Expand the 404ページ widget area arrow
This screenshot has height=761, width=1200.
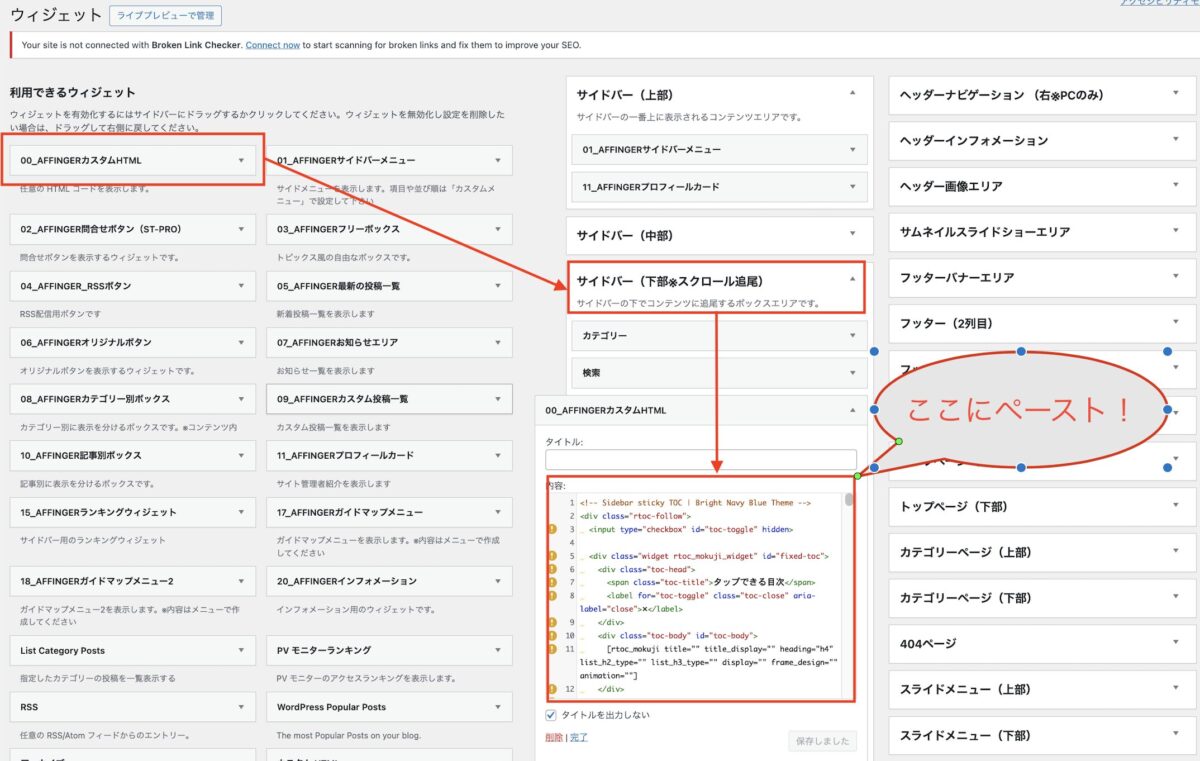(x=1177, y=643)
